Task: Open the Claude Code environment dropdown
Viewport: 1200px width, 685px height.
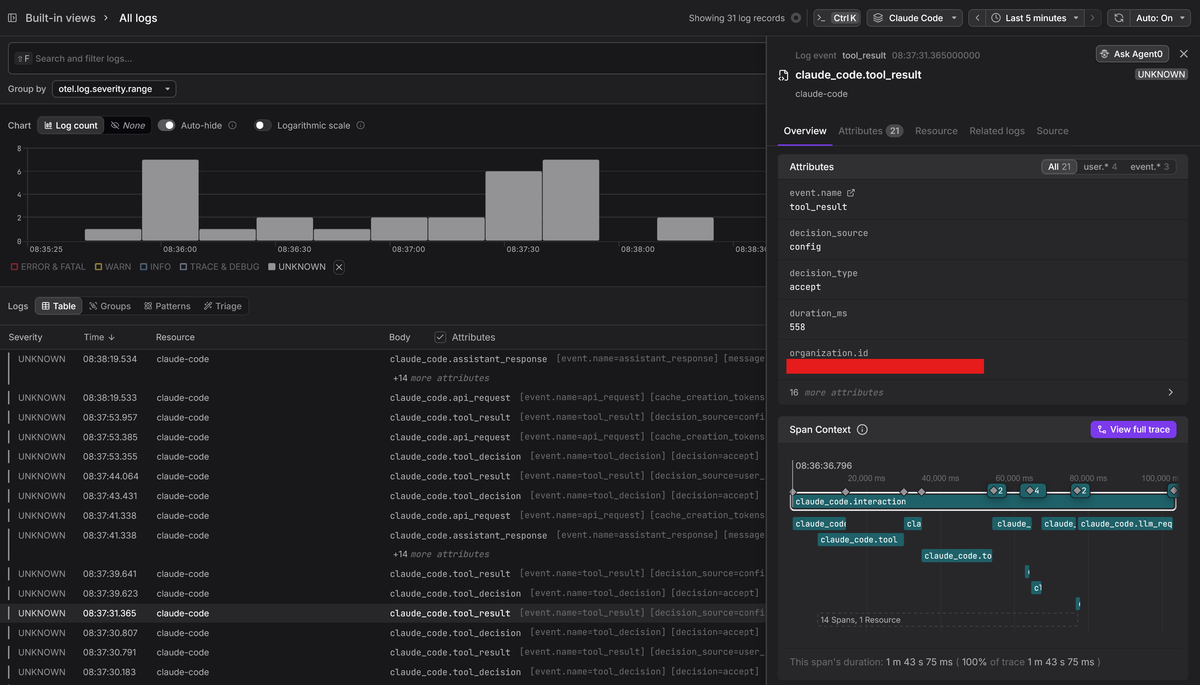Action: point(914,18)
